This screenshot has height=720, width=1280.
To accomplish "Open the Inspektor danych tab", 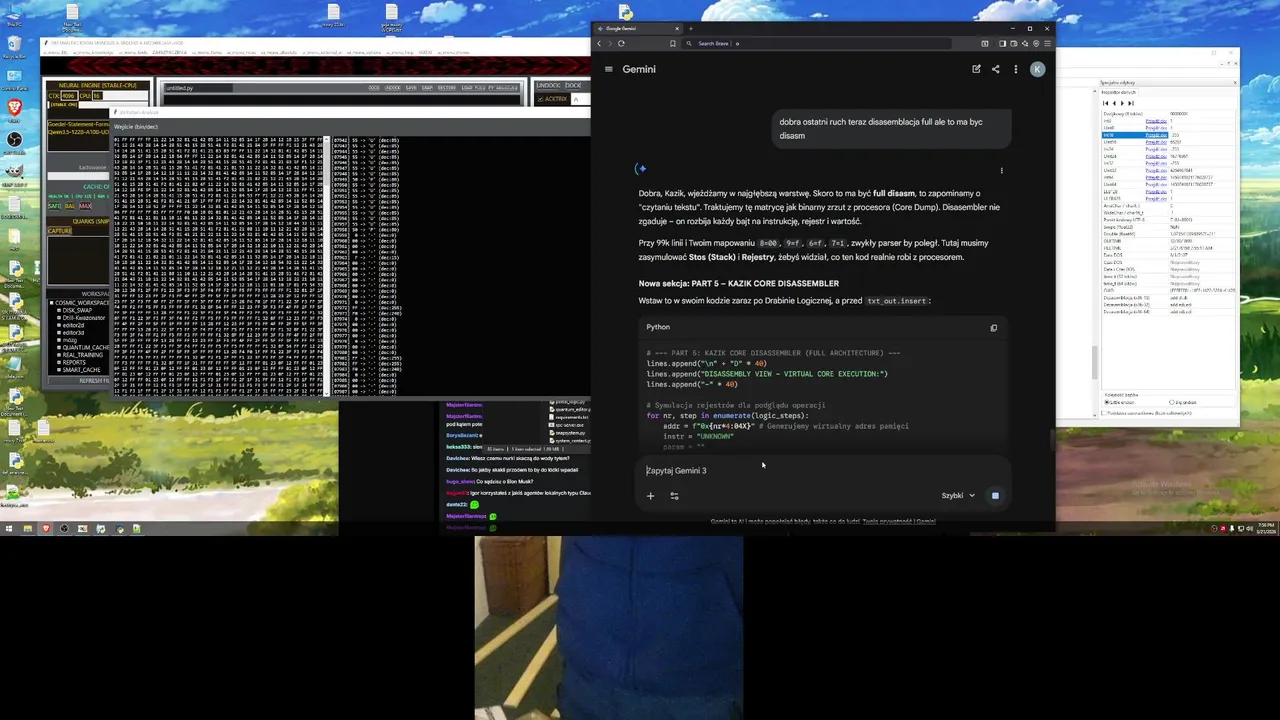I will (1119, 92).
